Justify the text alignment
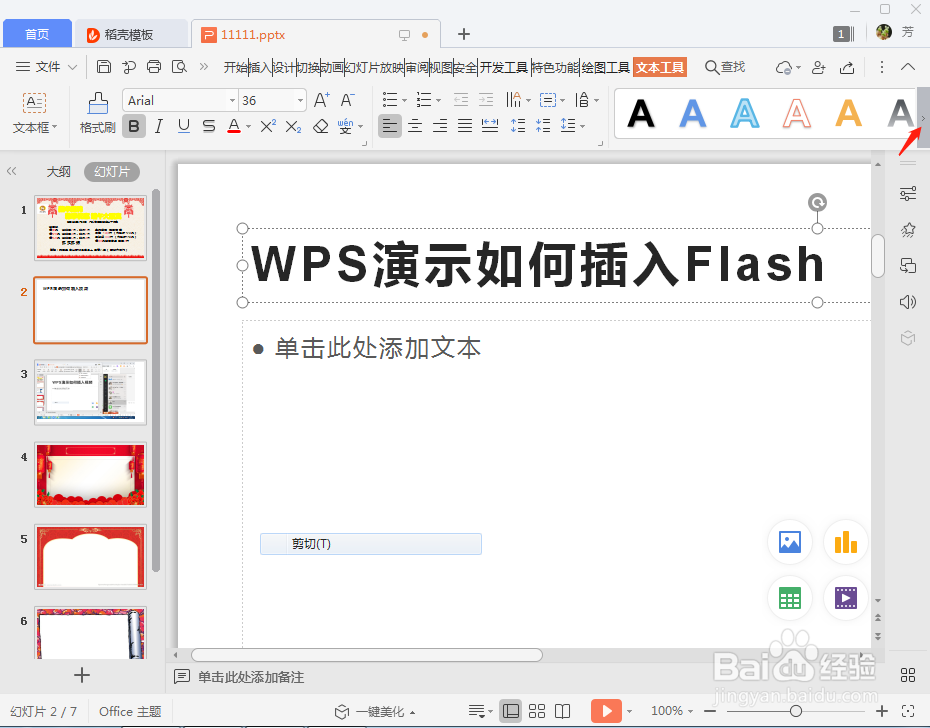This screenshot has height=728, width=930. click(465, 126)
